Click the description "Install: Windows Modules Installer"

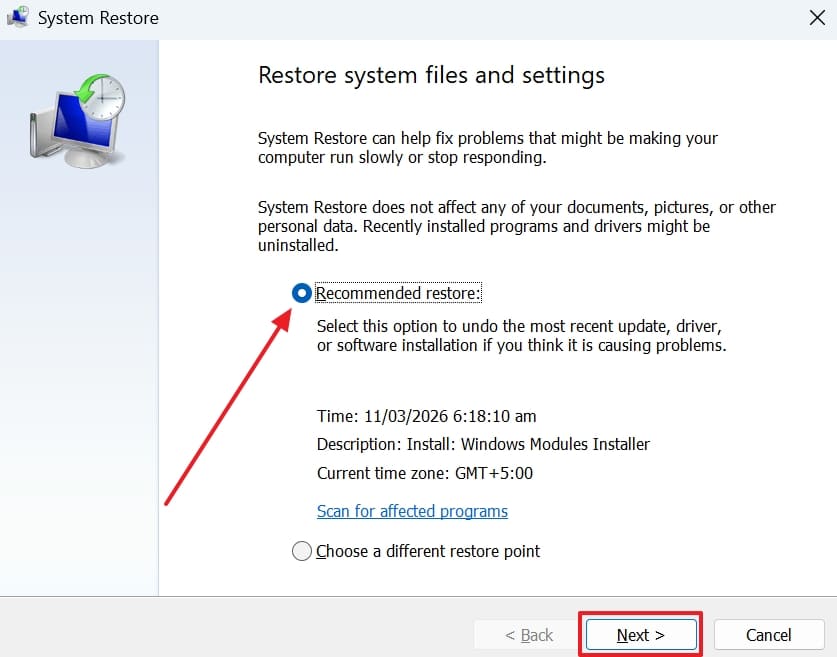[483, 444]
